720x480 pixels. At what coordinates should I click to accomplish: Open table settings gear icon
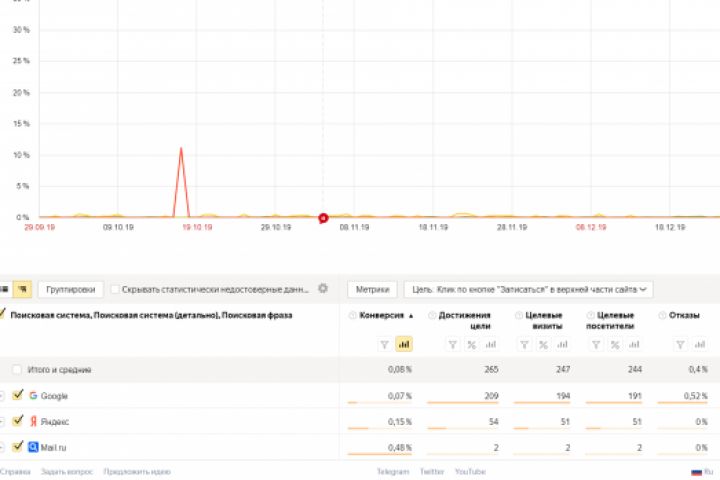pyautogui.click(x=323, y=289)
